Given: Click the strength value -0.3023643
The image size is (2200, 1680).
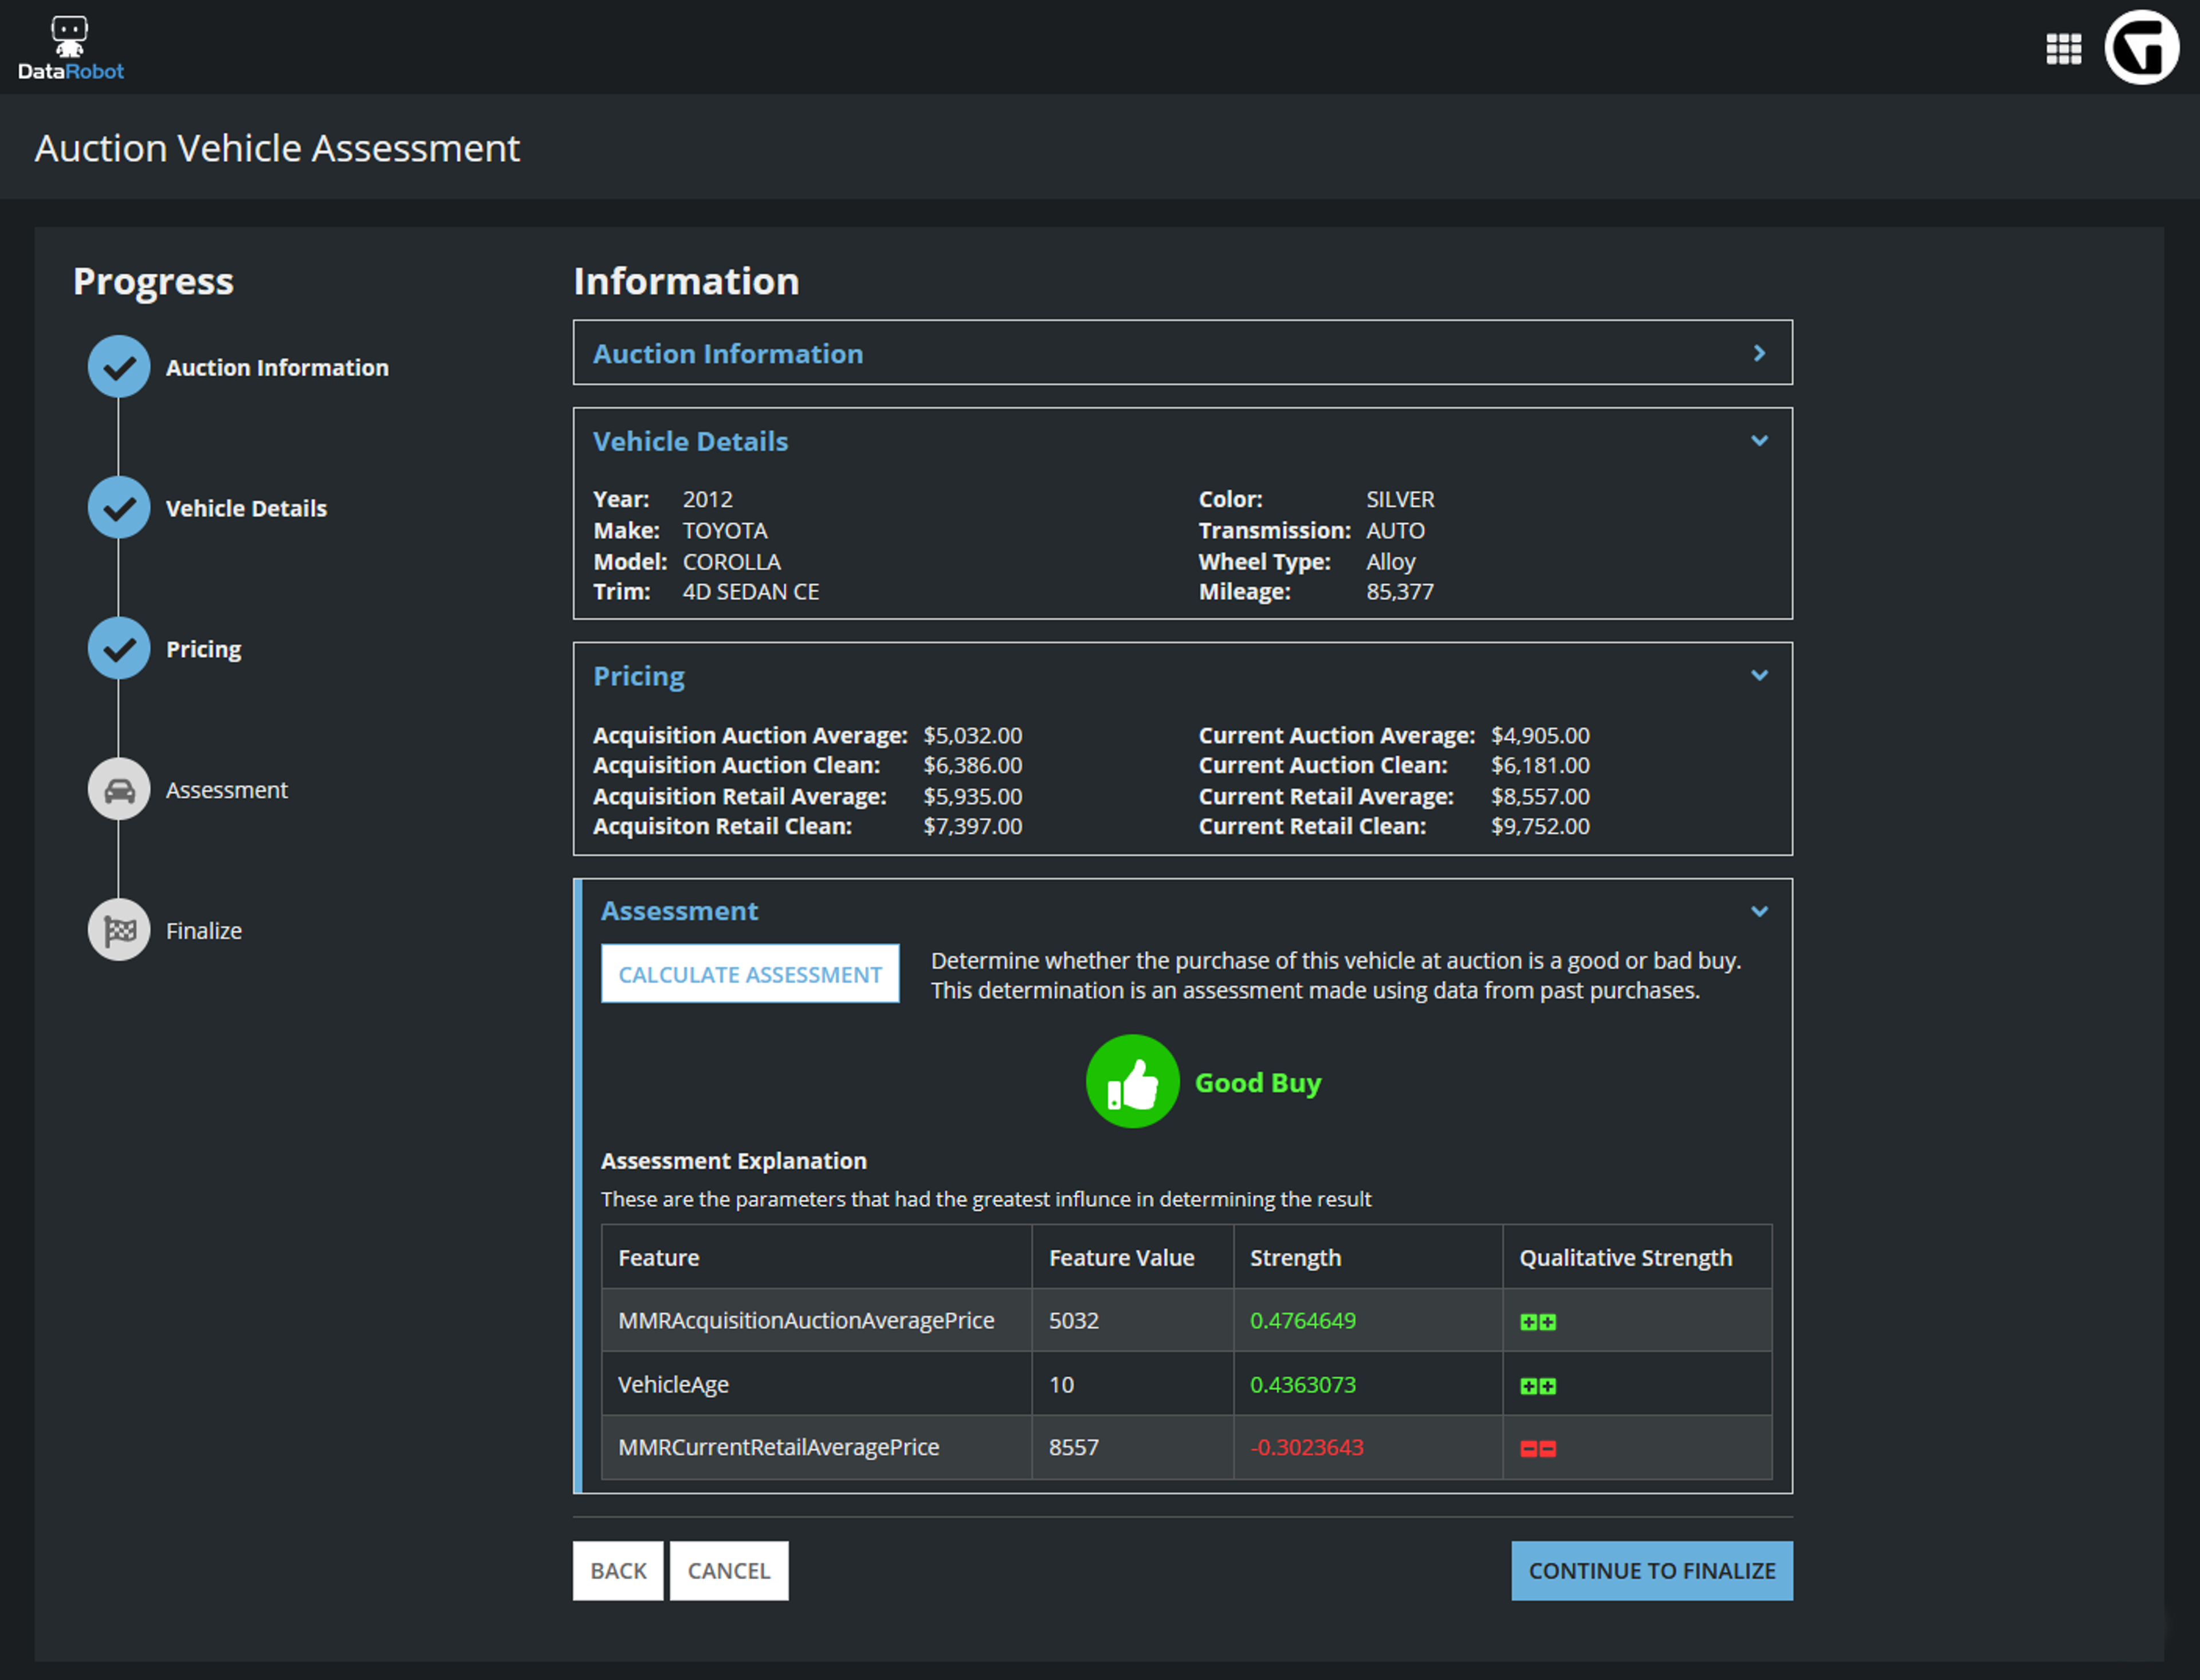Looking at the screenshot, I should click(1307, 1448).
